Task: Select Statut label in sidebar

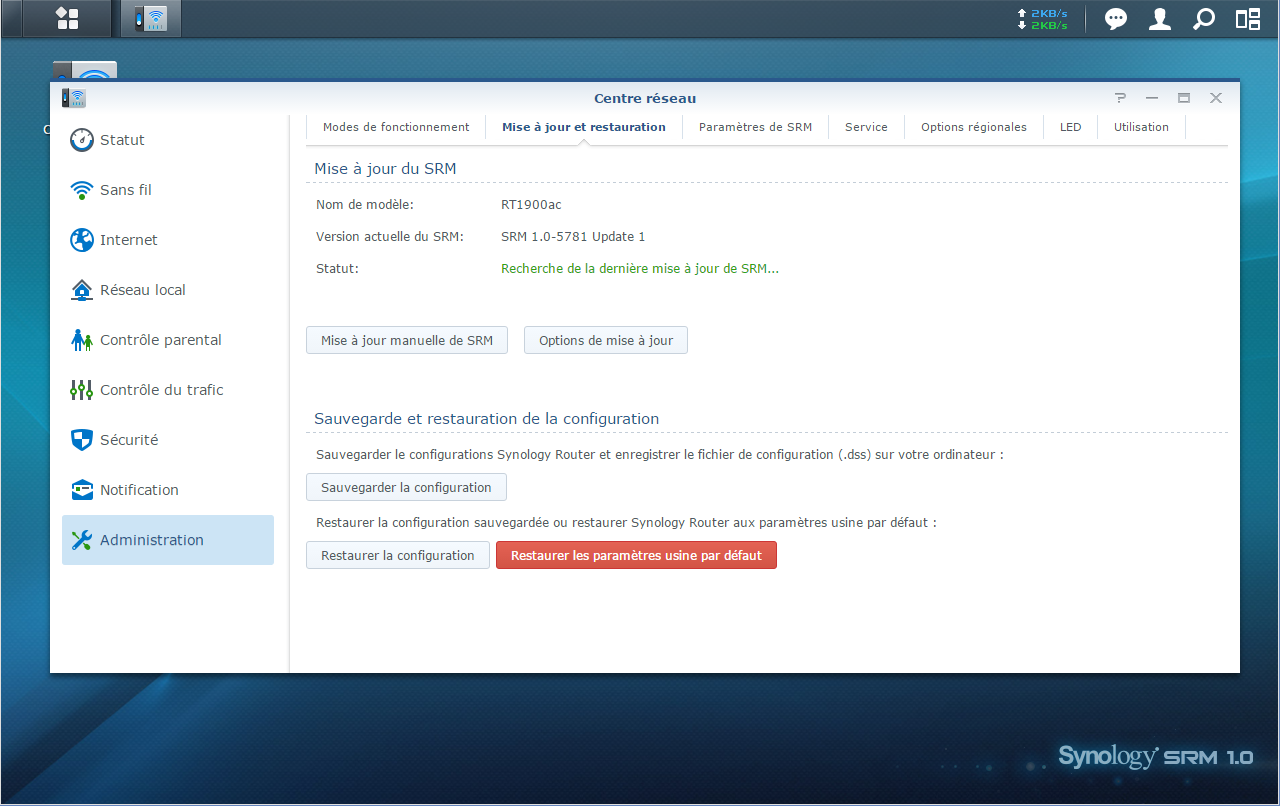Action: coord(122,140)
